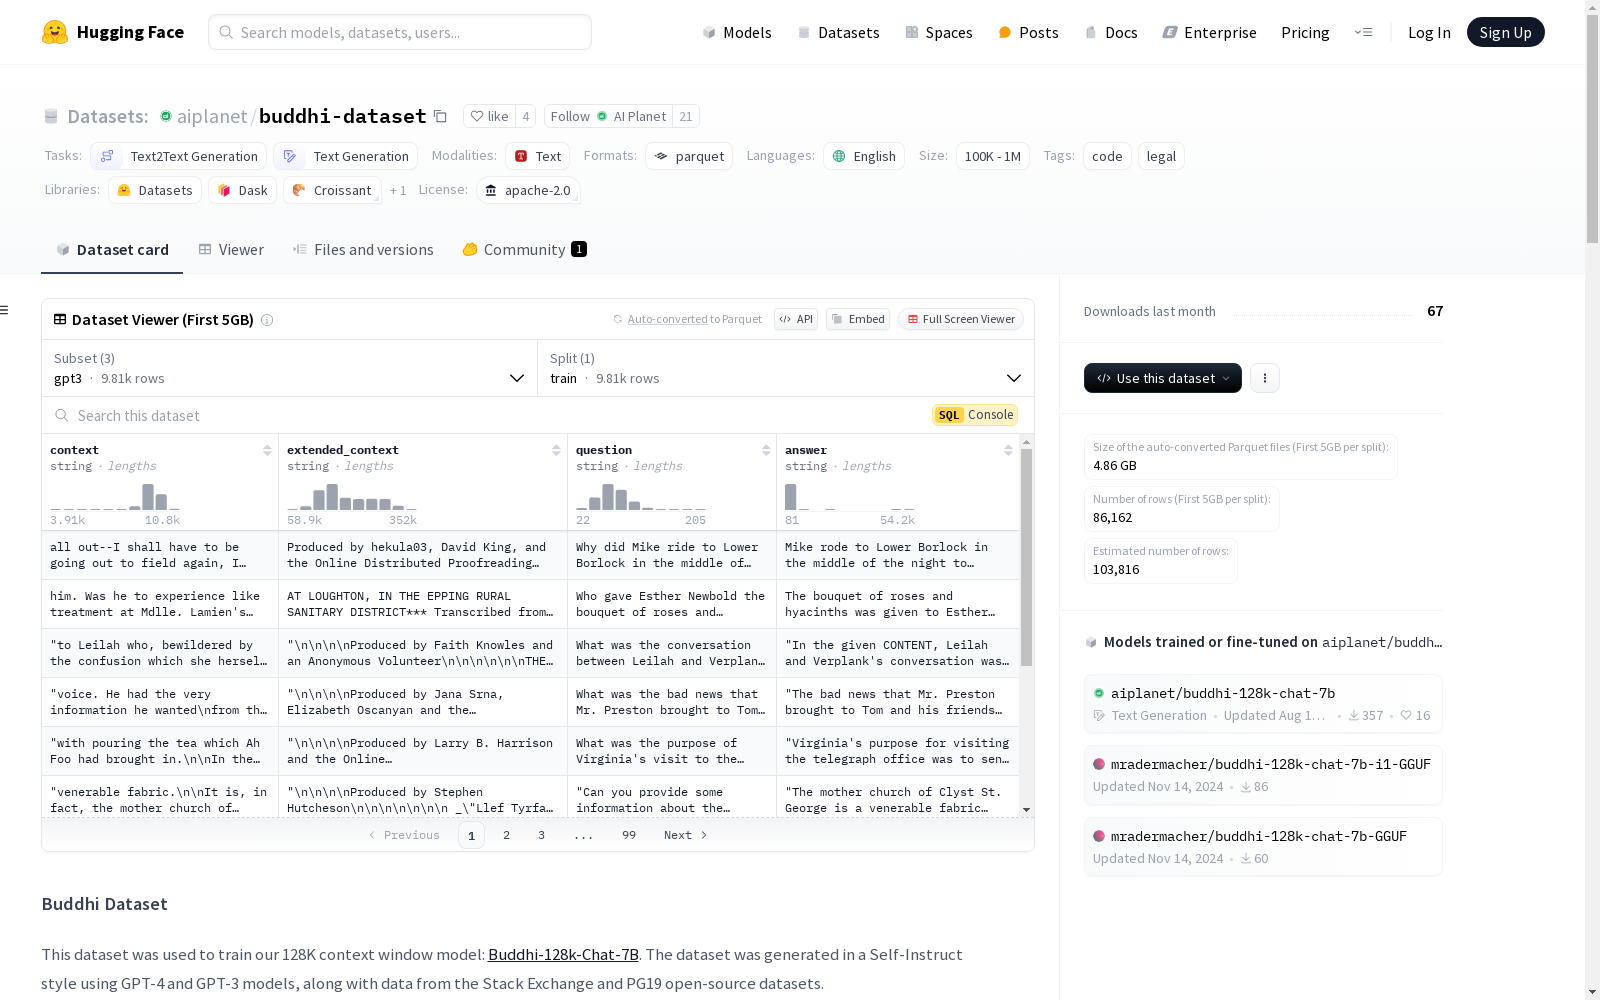1600x1000 pixels.
Task: Sort the answer column
Action: (1008, 450)
